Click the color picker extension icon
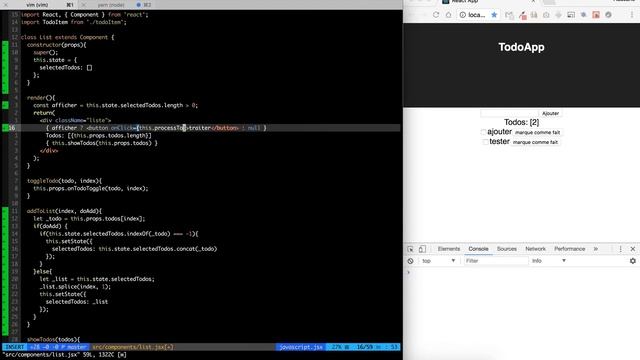This screenshot has width=640, height=360. pyautogui.click(x=522, y=15)
